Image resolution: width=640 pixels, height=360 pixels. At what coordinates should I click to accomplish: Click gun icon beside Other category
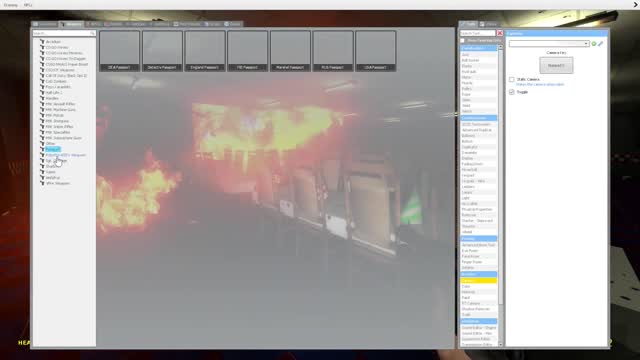(x=42, y=144)
